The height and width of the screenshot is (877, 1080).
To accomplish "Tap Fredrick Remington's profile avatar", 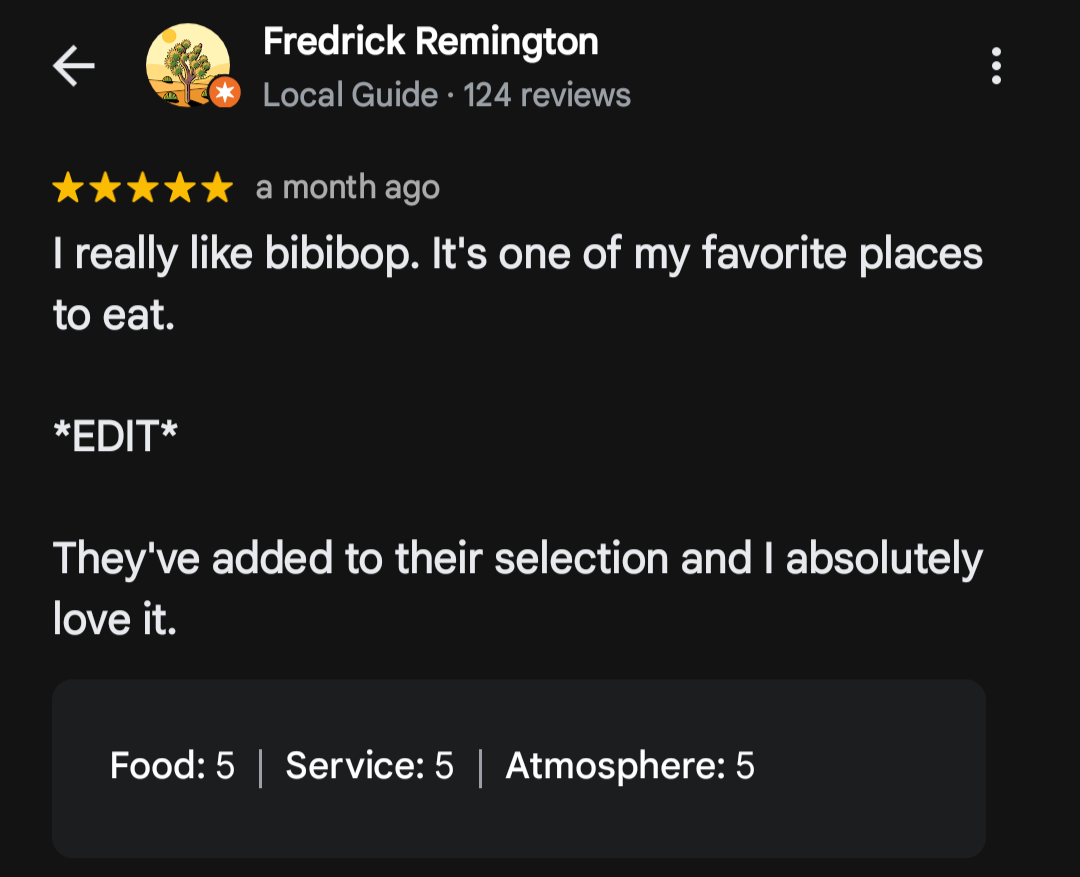I will click(x=187, y=64).
